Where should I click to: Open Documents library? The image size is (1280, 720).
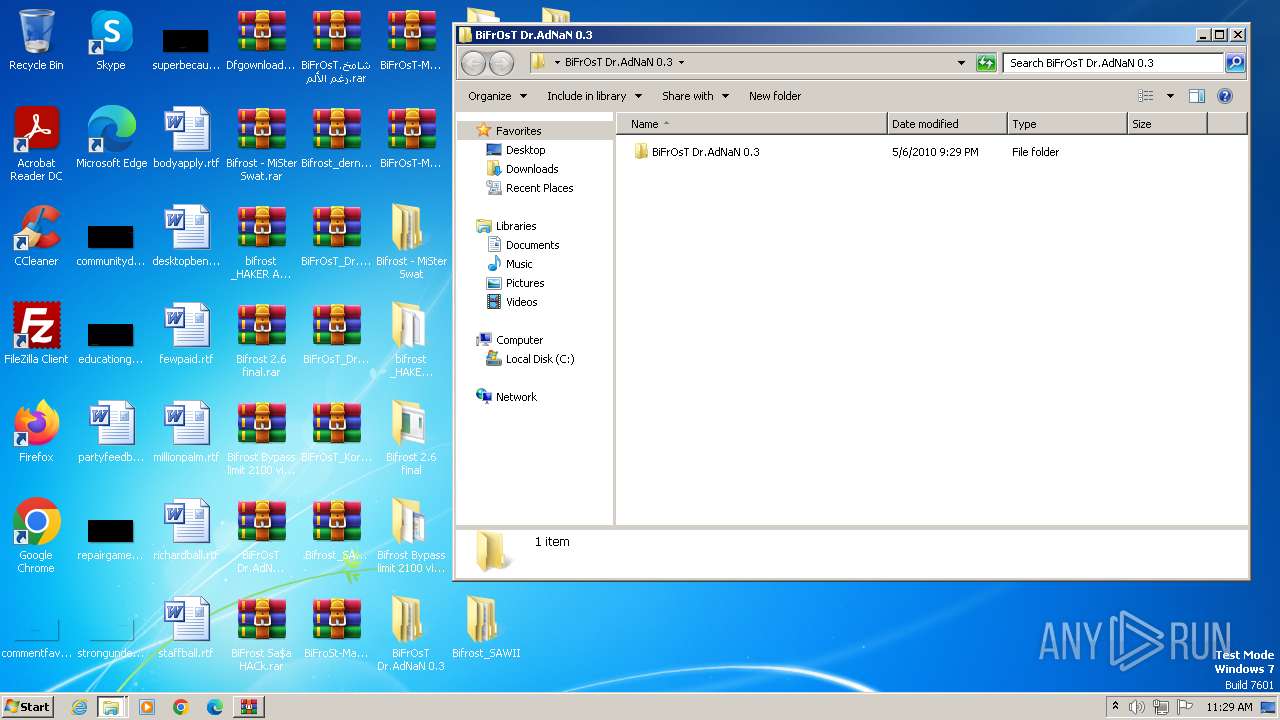pyautogui.click(x=532, y=245)
